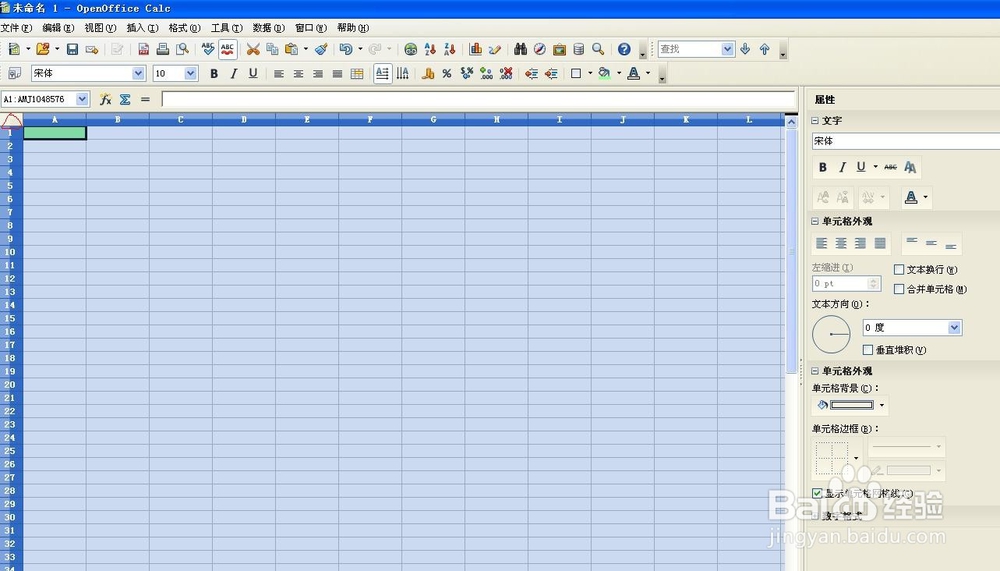Open the 文件 menu
Screen dimensions: 1000x571
pos(16,28)
